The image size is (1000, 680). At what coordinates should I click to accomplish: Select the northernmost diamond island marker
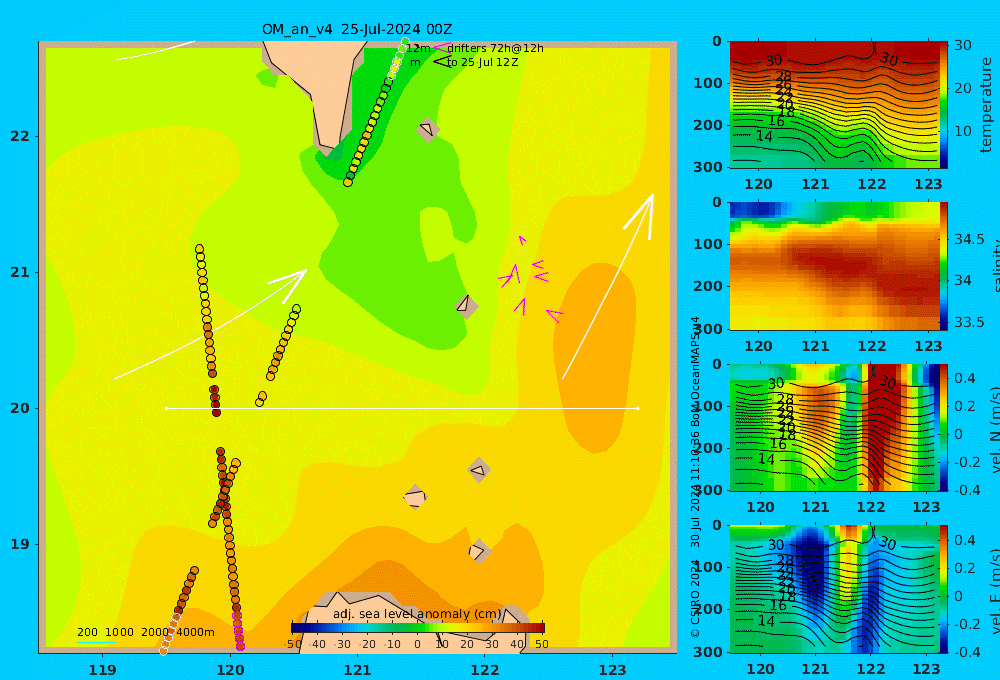(x=427, y=129)
